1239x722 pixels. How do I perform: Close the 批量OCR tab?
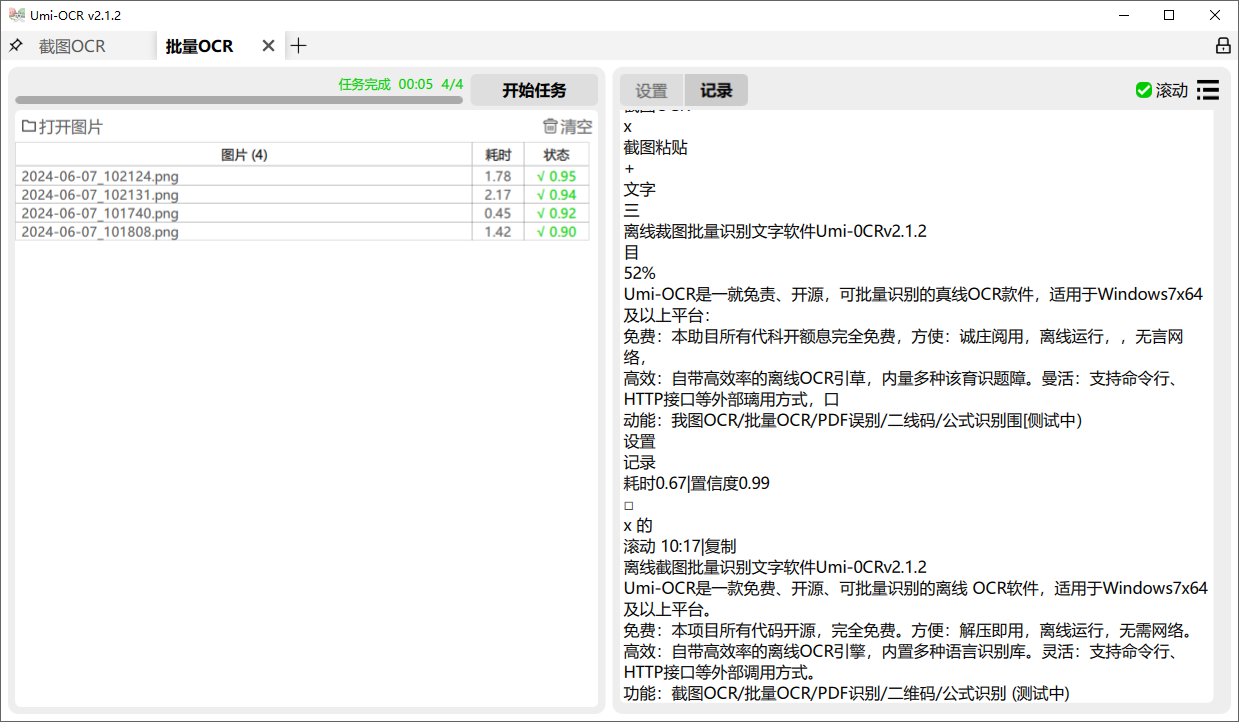pyautogui.click(x=268, y=46)
